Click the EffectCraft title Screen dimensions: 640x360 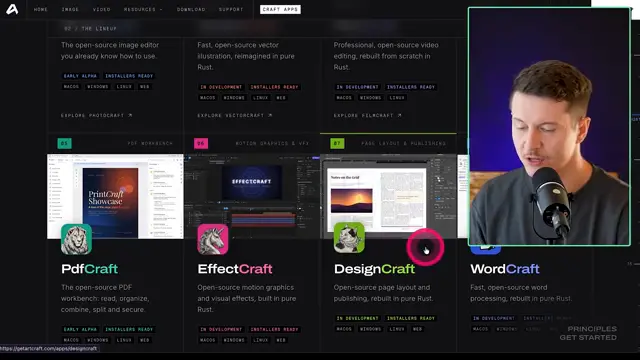pos(235,269)
